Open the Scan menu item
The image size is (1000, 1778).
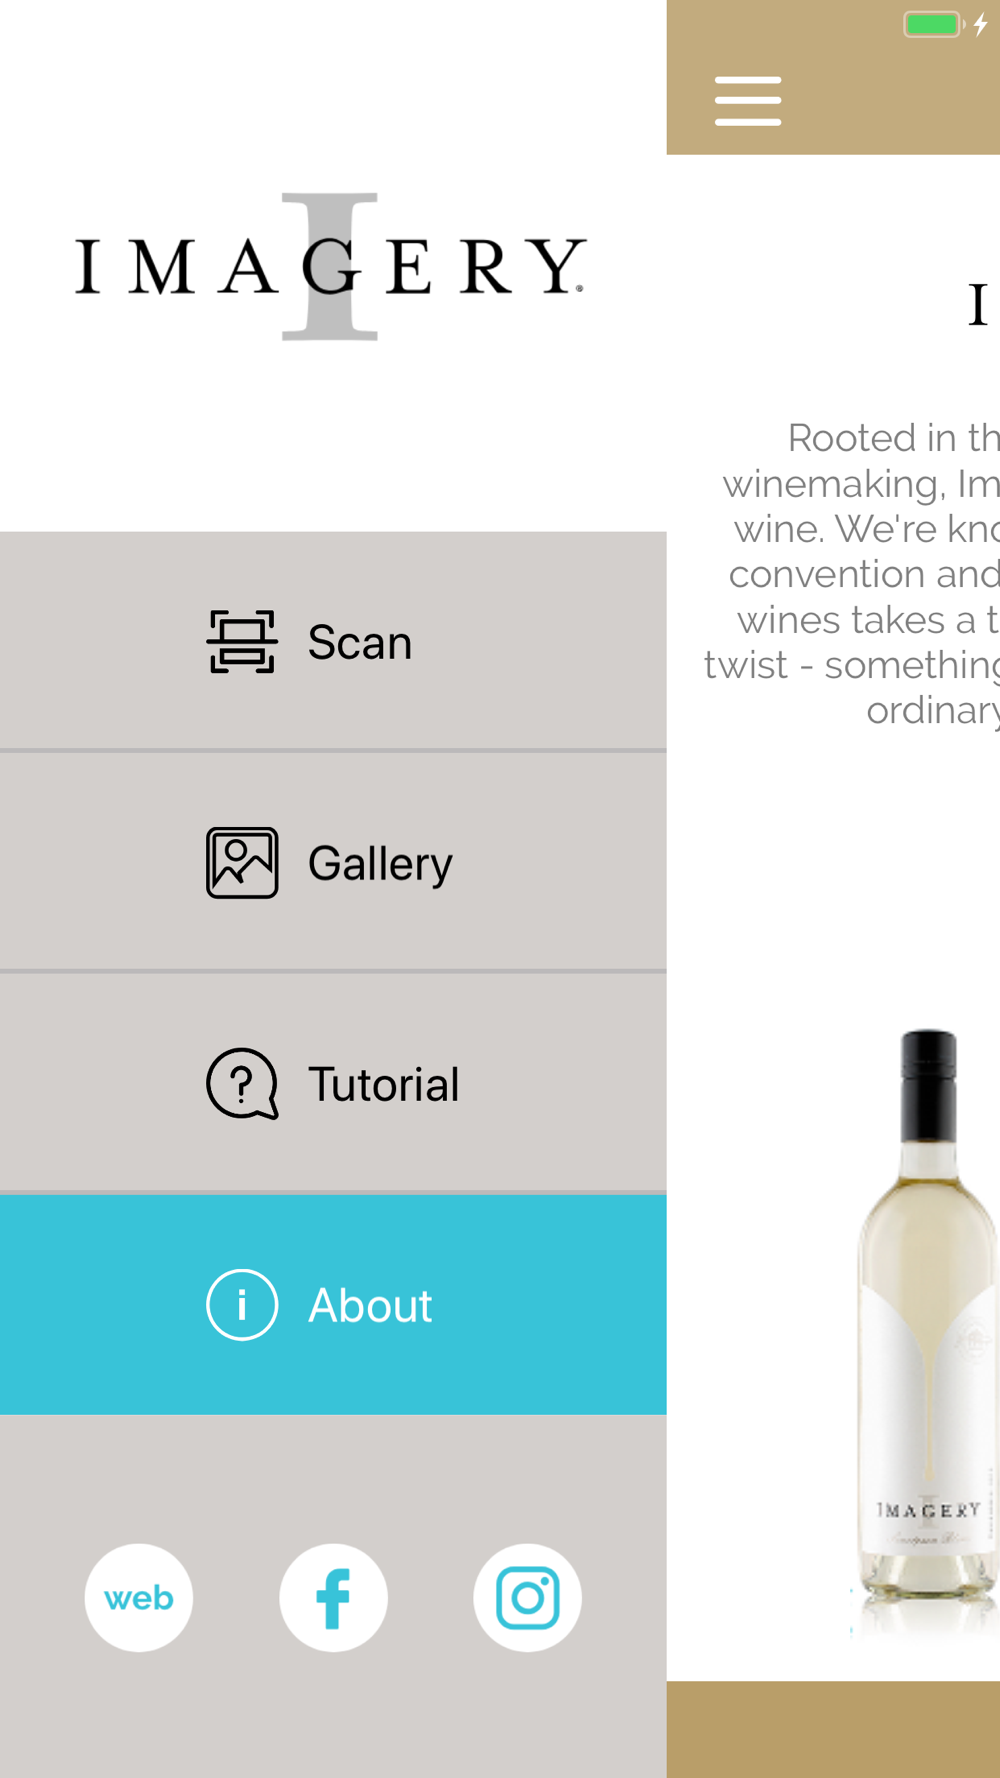pyautogui.click(x=333, y=641)
